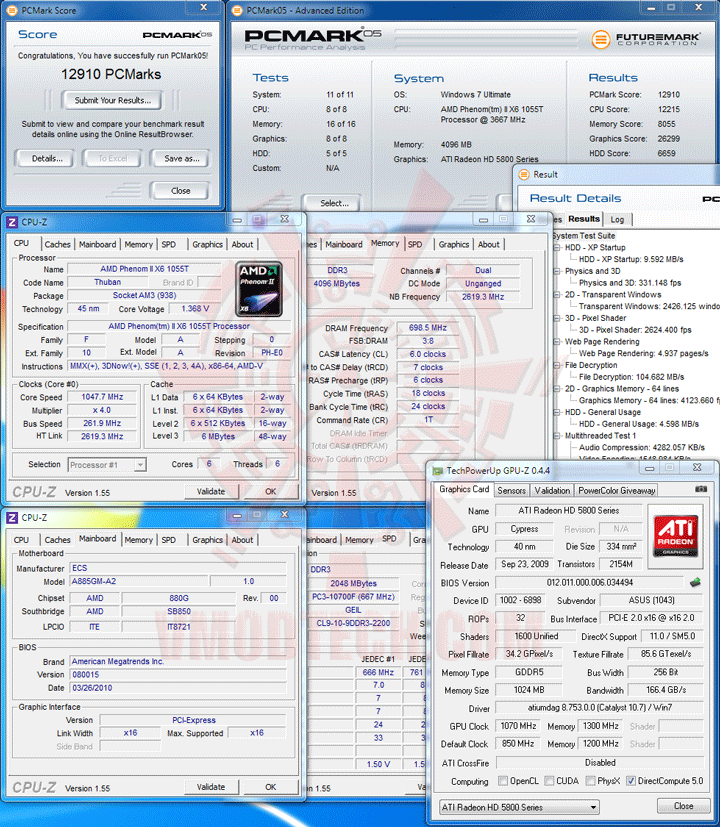Collapse the Multithreaded Test 1 node

[x=556, y=436]
